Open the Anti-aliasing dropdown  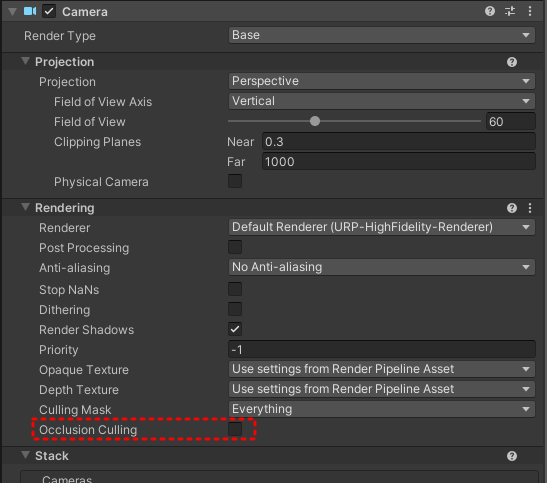(382, 267)
